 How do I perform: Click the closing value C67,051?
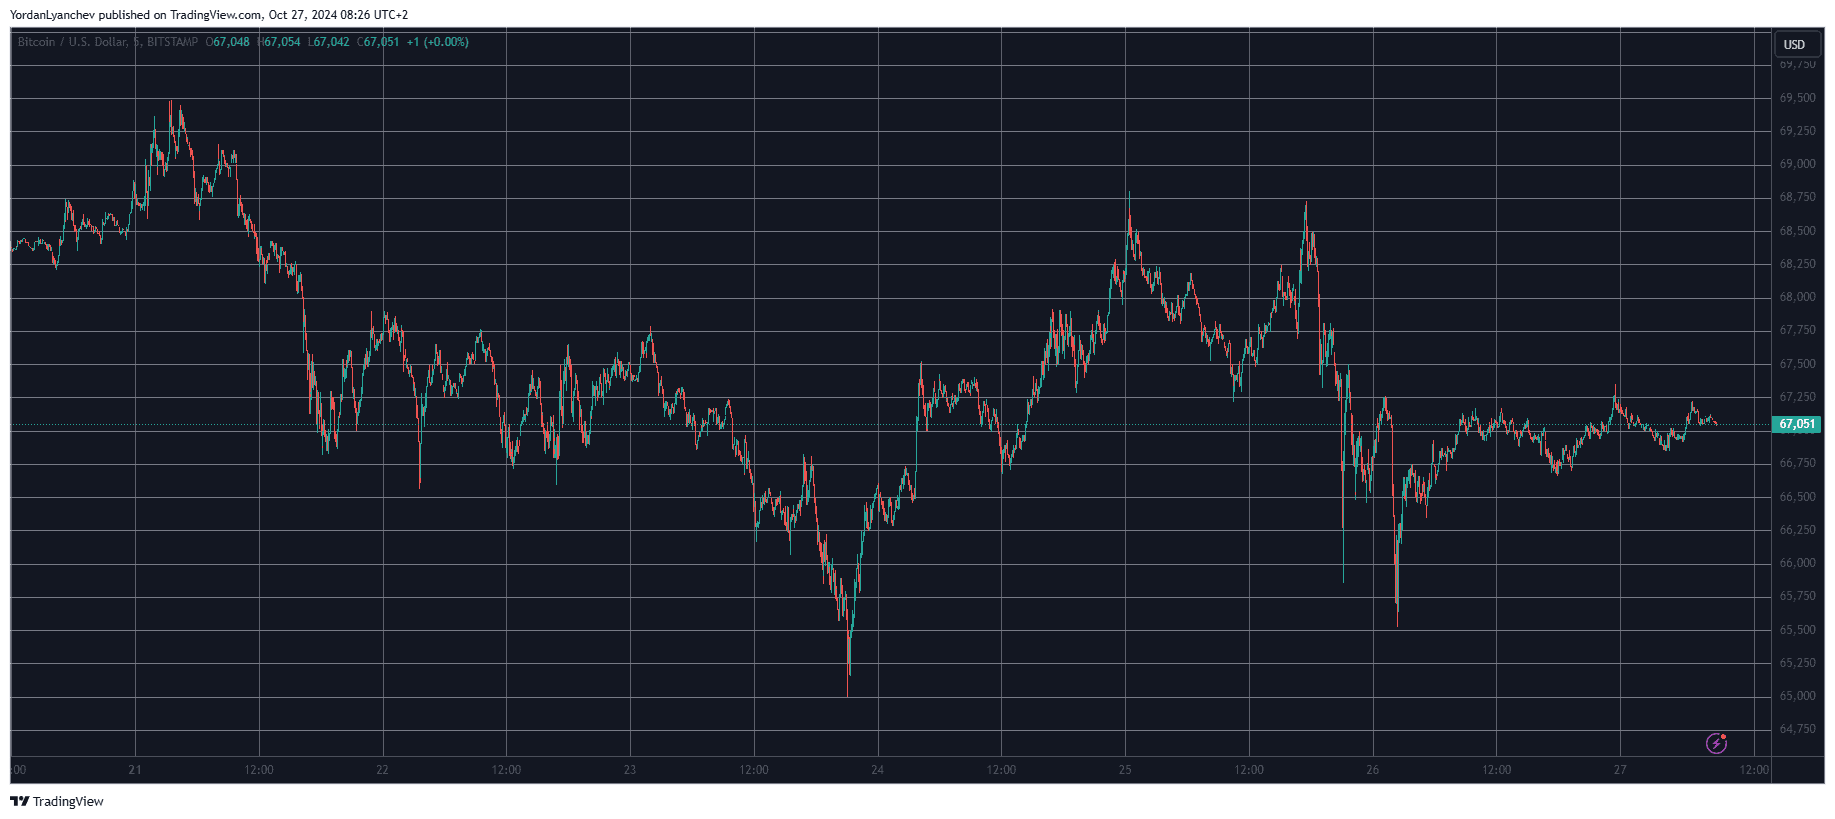point(379,42)
